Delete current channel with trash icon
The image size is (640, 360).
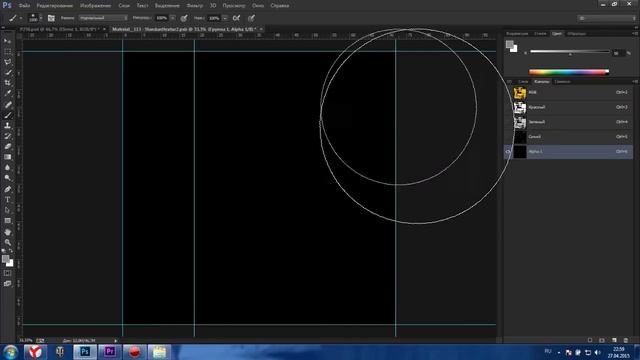tap(626, 340)
